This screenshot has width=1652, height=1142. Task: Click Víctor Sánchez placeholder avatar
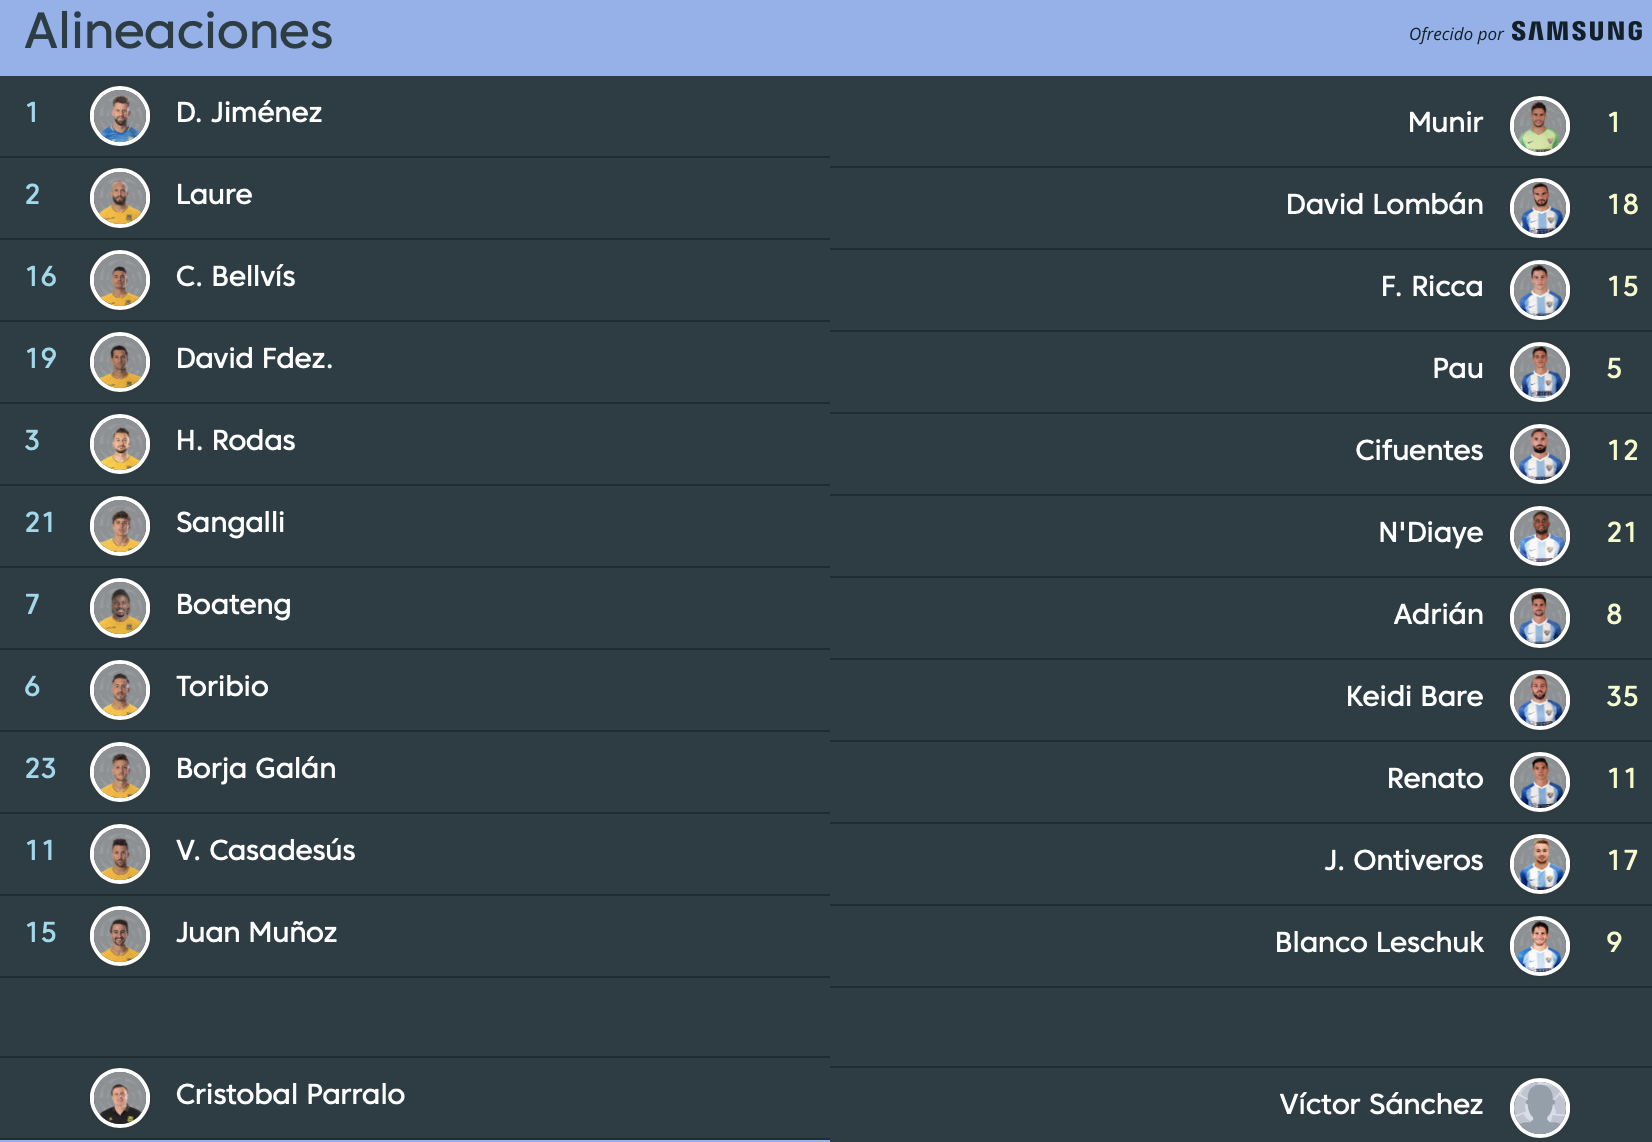(1540, 1108)
